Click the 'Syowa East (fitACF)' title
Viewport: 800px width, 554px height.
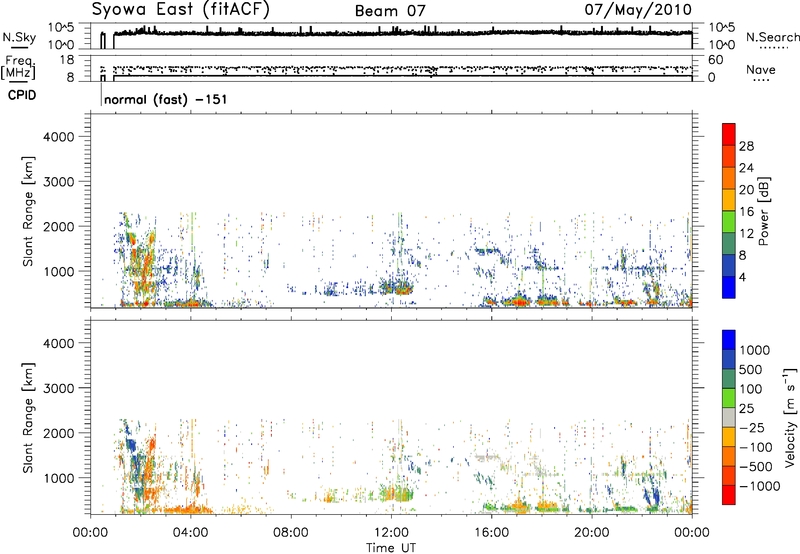pyautogui.click(x=181, y=10)
